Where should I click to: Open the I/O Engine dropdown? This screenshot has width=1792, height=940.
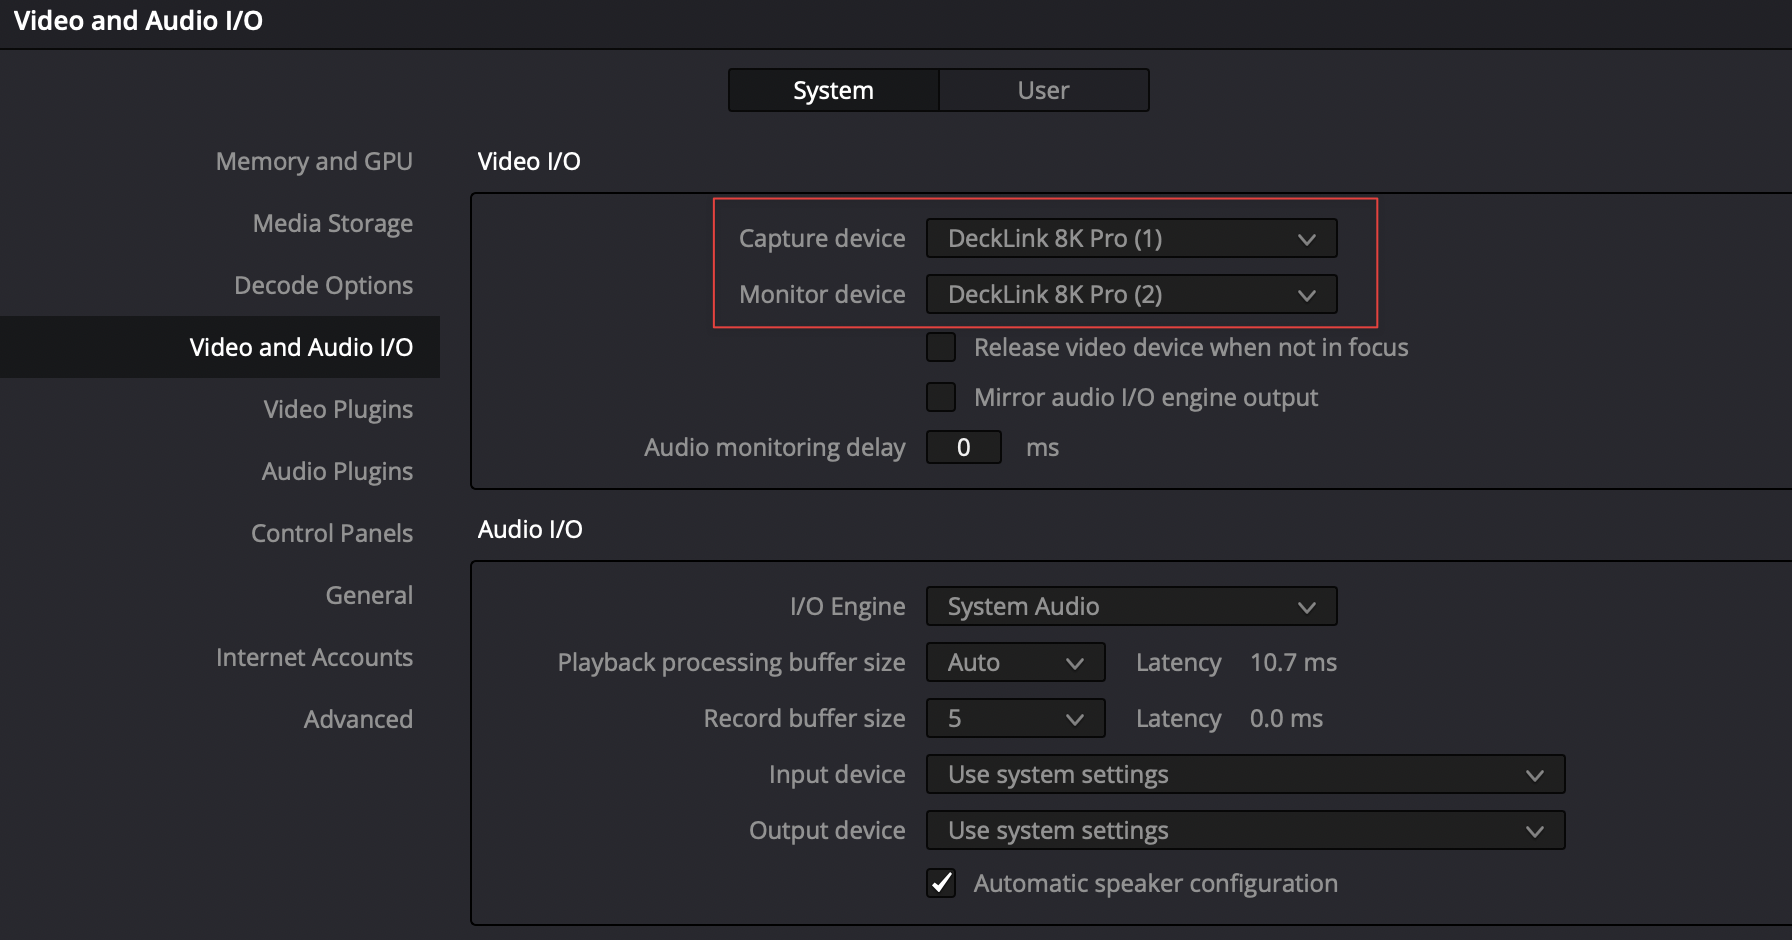coord(1131,606)
